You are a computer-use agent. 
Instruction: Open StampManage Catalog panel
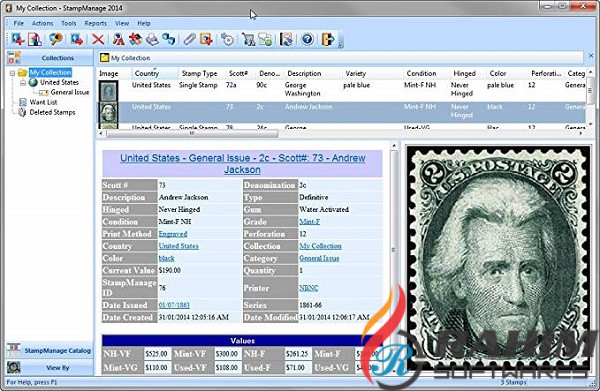49,350
